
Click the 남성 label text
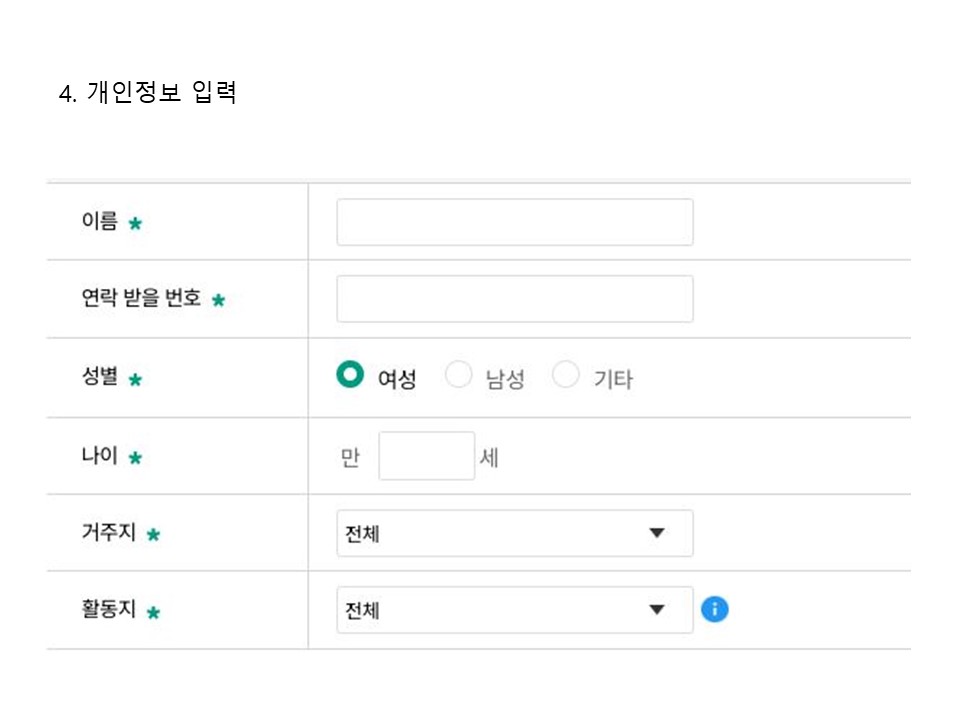[x=505, y=380]
